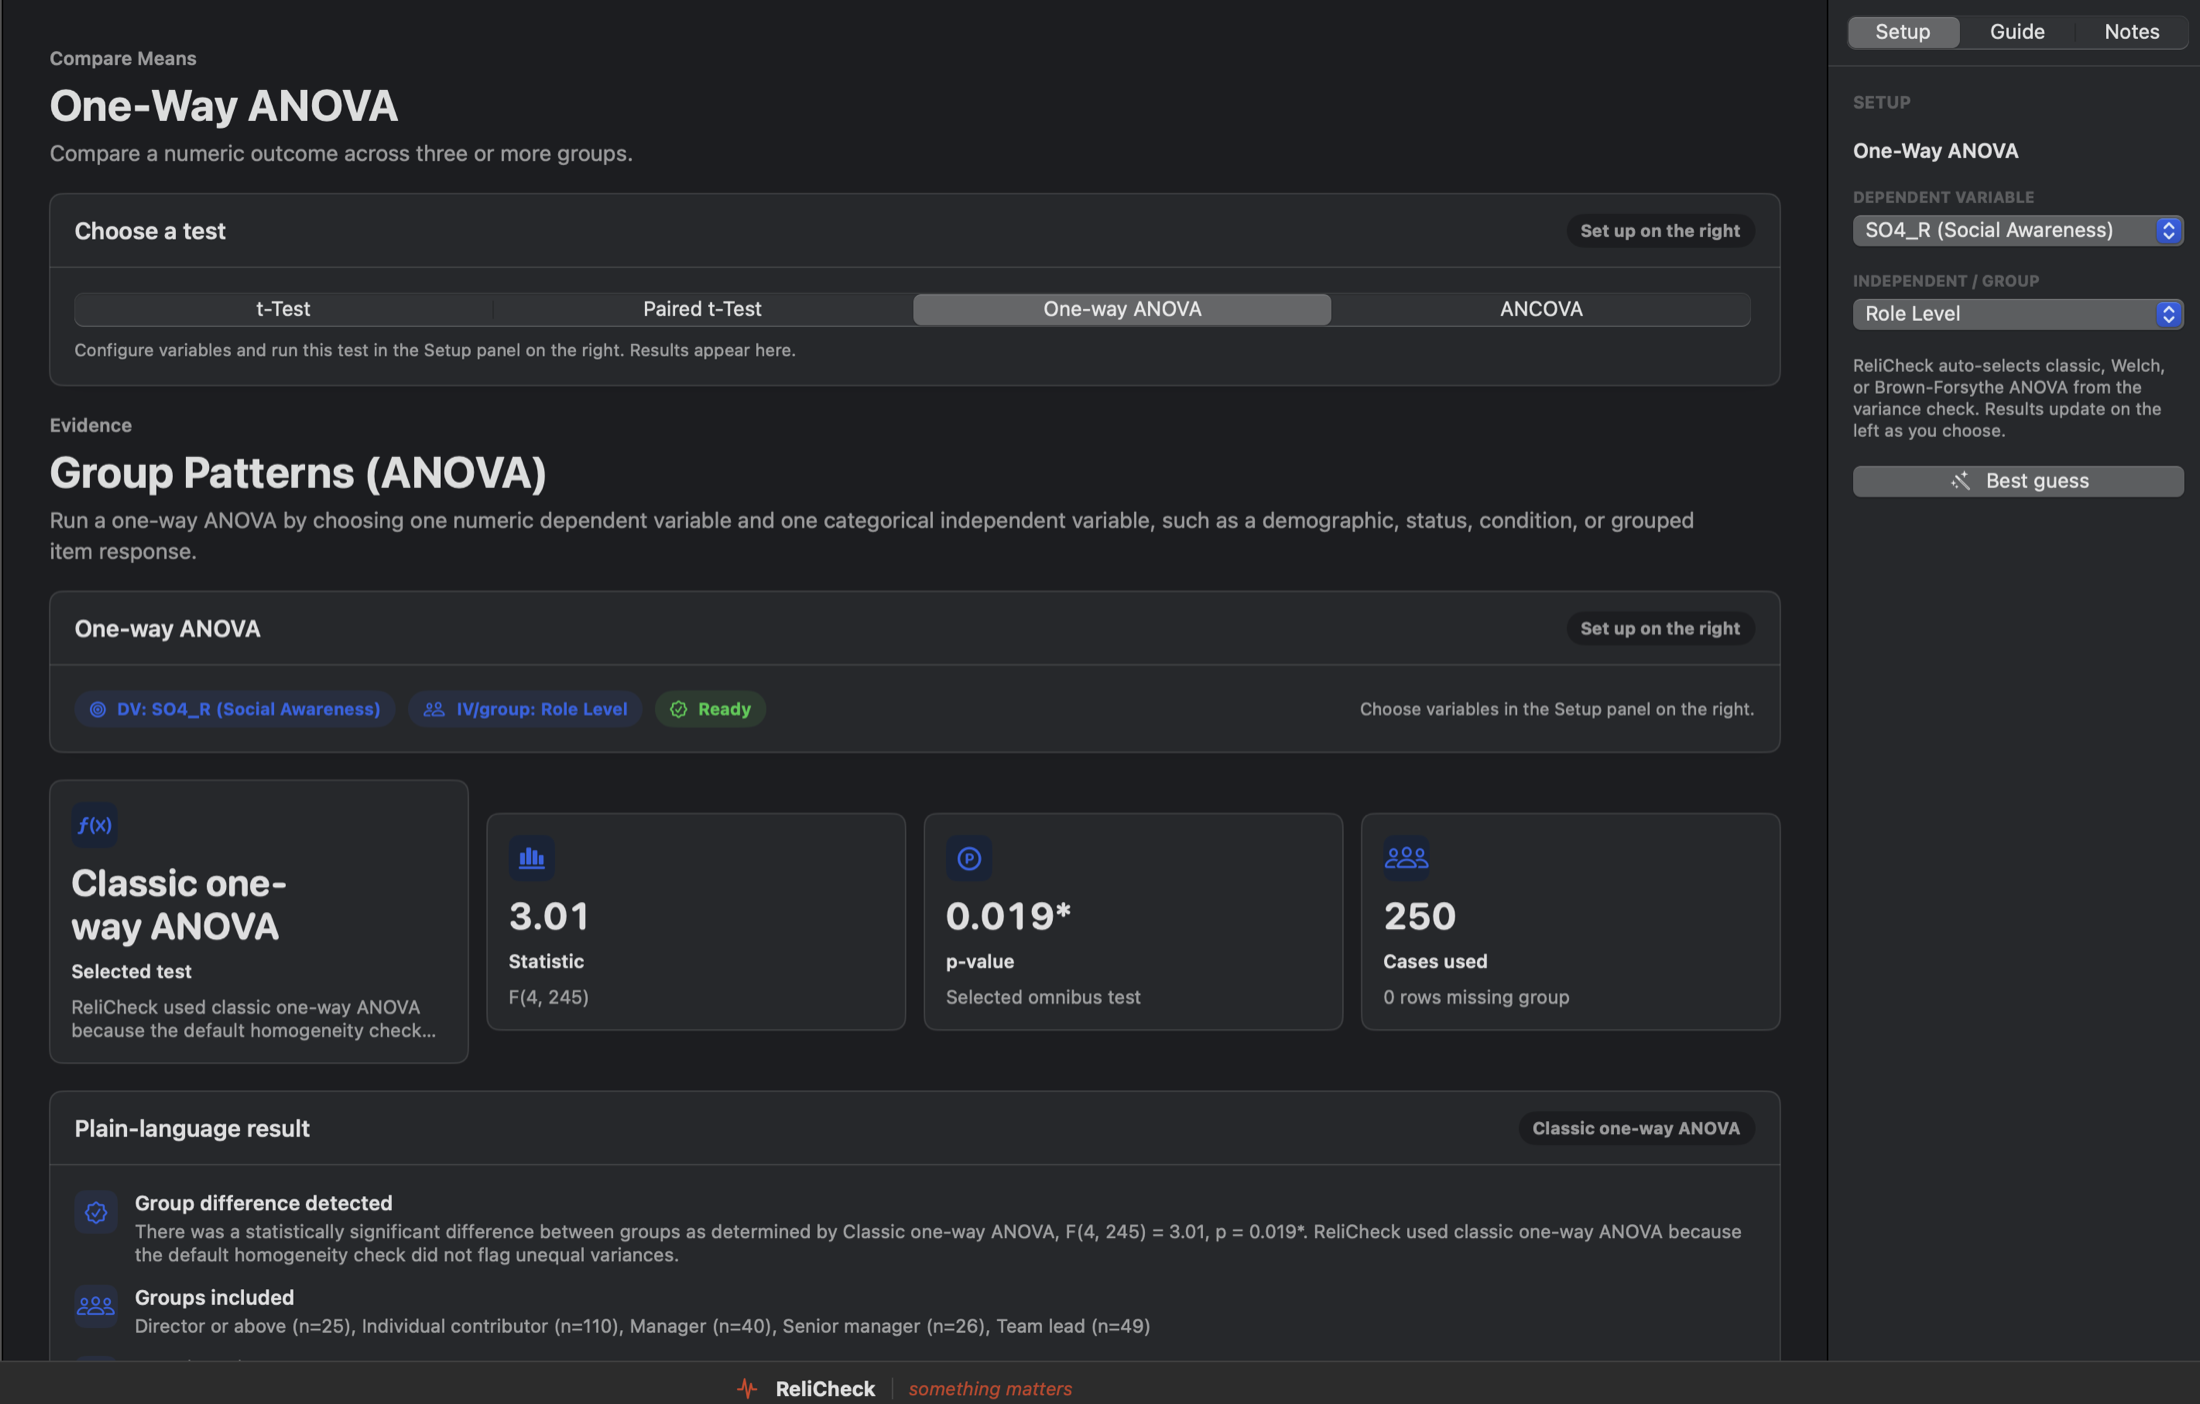The image size is (2200, 1404).
Task: Click the 'INDEPENDENT / GROUP' field label
Action: [x=1946, y=282]
